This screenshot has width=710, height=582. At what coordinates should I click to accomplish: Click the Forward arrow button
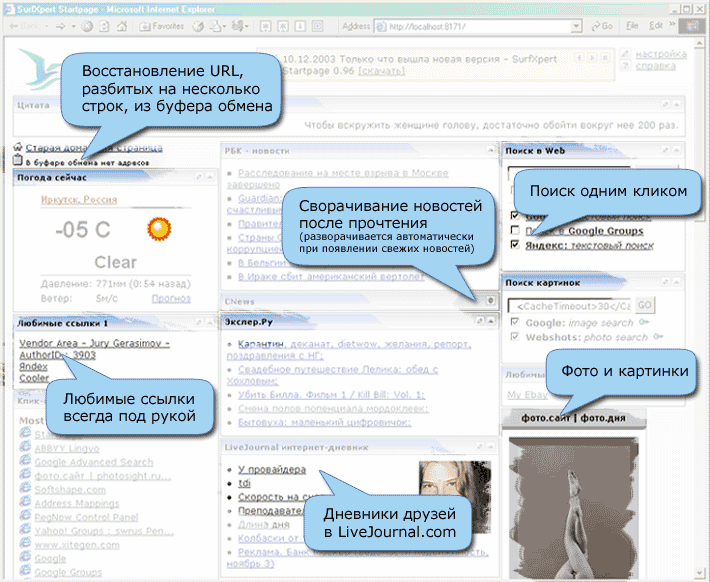pyautogui.click(x=61, y=26)
